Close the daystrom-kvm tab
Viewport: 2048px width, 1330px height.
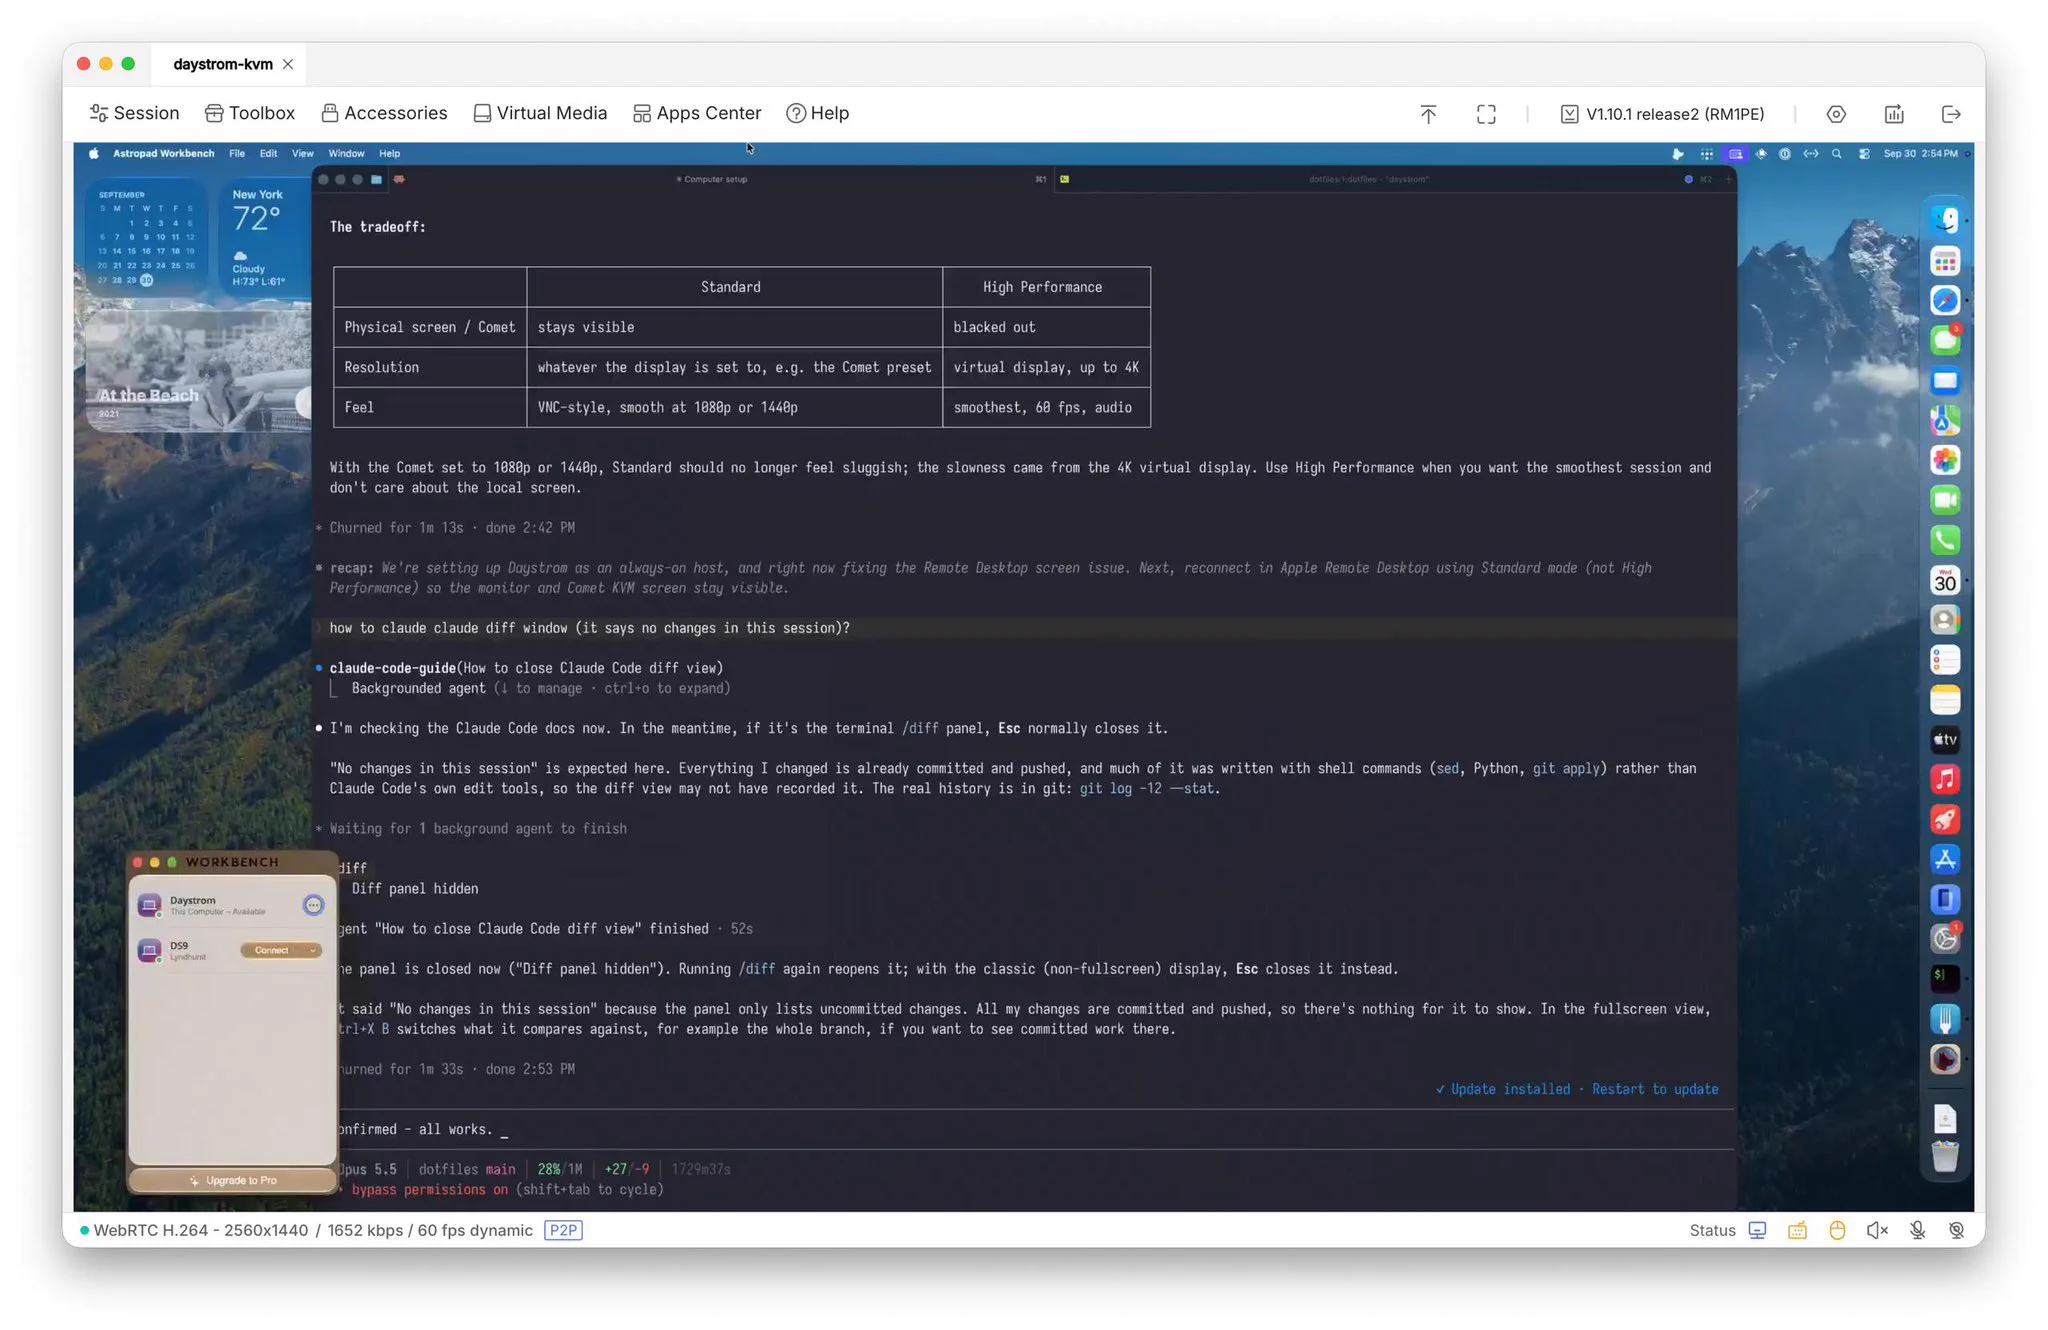tap(288, 64)
